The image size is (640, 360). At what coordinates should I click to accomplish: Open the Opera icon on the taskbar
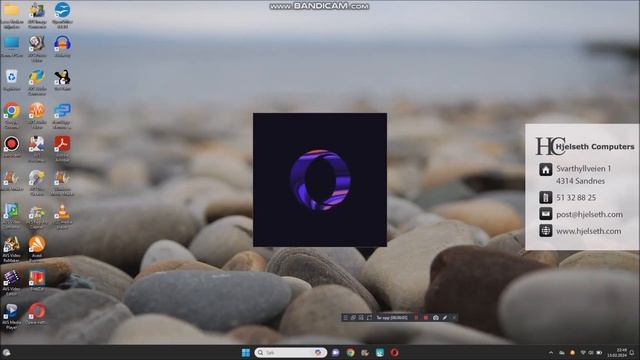pyautogui.click(x=394, y=353)
